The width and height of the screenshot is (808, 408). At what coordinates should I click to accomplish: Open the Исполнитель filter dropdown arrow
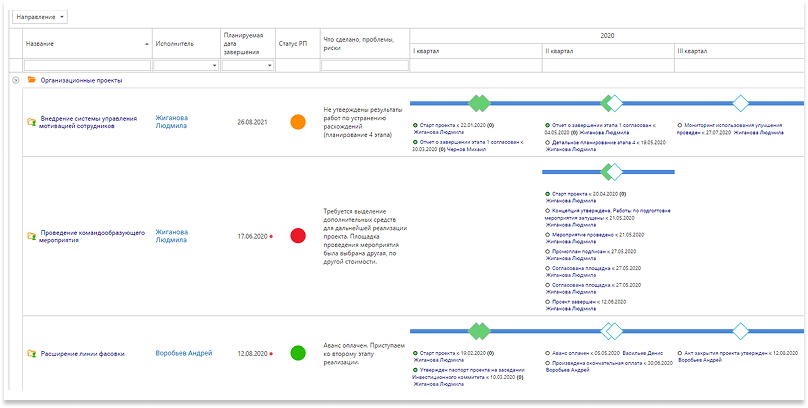coord(214,65)
